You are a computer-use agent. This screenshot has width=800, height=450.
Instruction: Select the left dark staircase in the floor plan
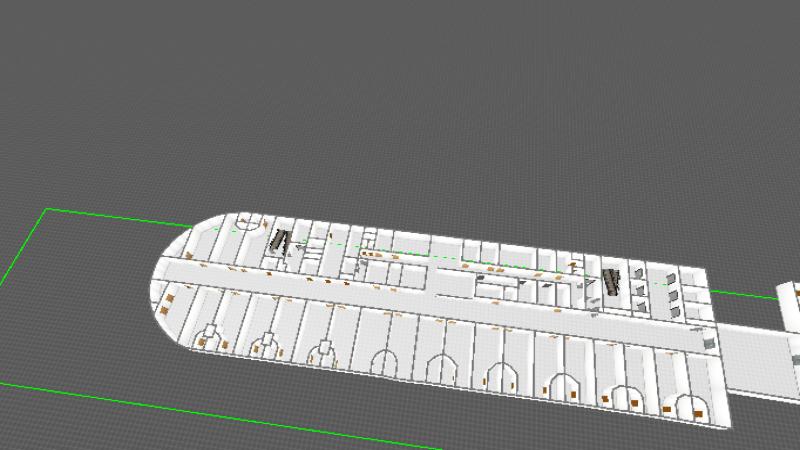[x=281, y=241]
